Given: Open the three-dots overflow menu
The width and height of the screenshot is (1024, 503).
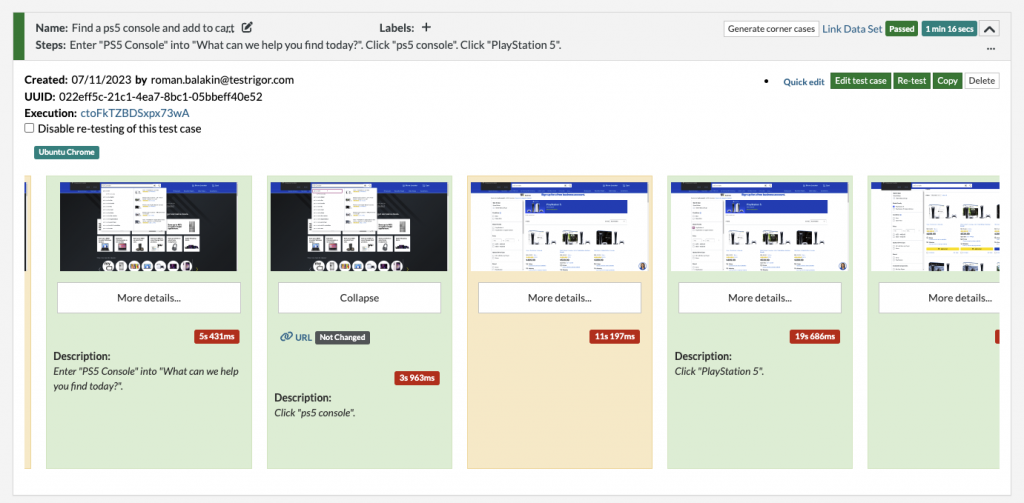Looking at the screenshot, I should pyautogui.click(x=990, y=47).
